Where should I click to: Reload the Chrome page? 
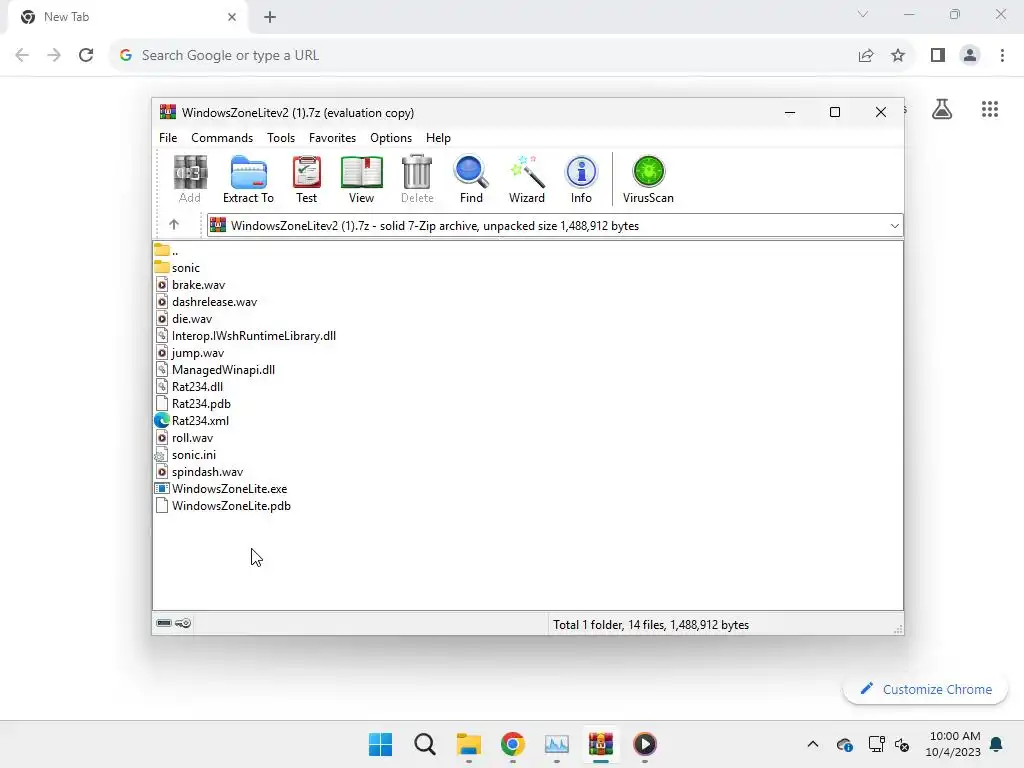point(86,55)
